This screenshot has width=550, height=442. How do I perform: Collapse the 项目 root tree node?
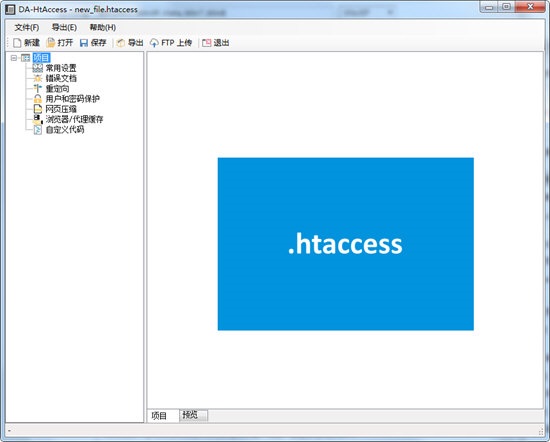pos(14,58)
